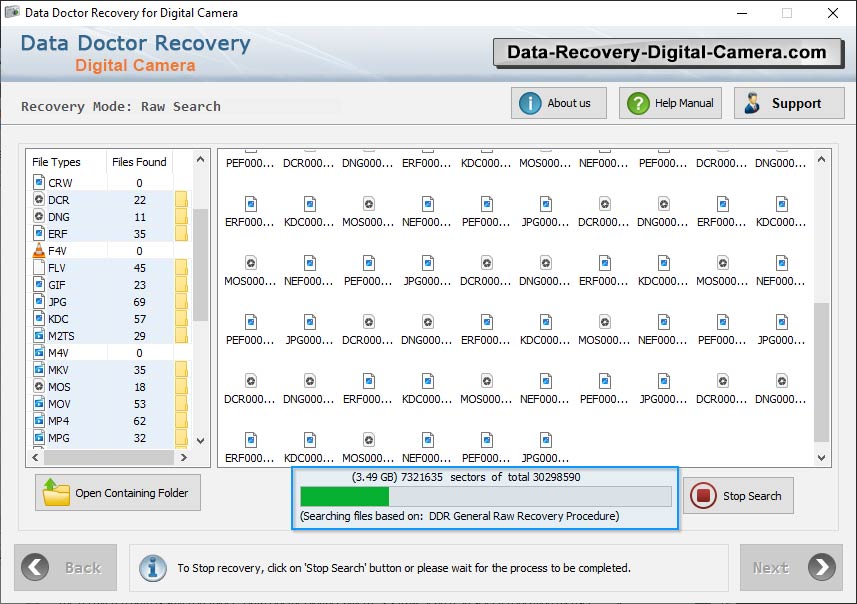Click the M2TS files found count 29
The image size is (857, 604).
click(x=140, y=336)
